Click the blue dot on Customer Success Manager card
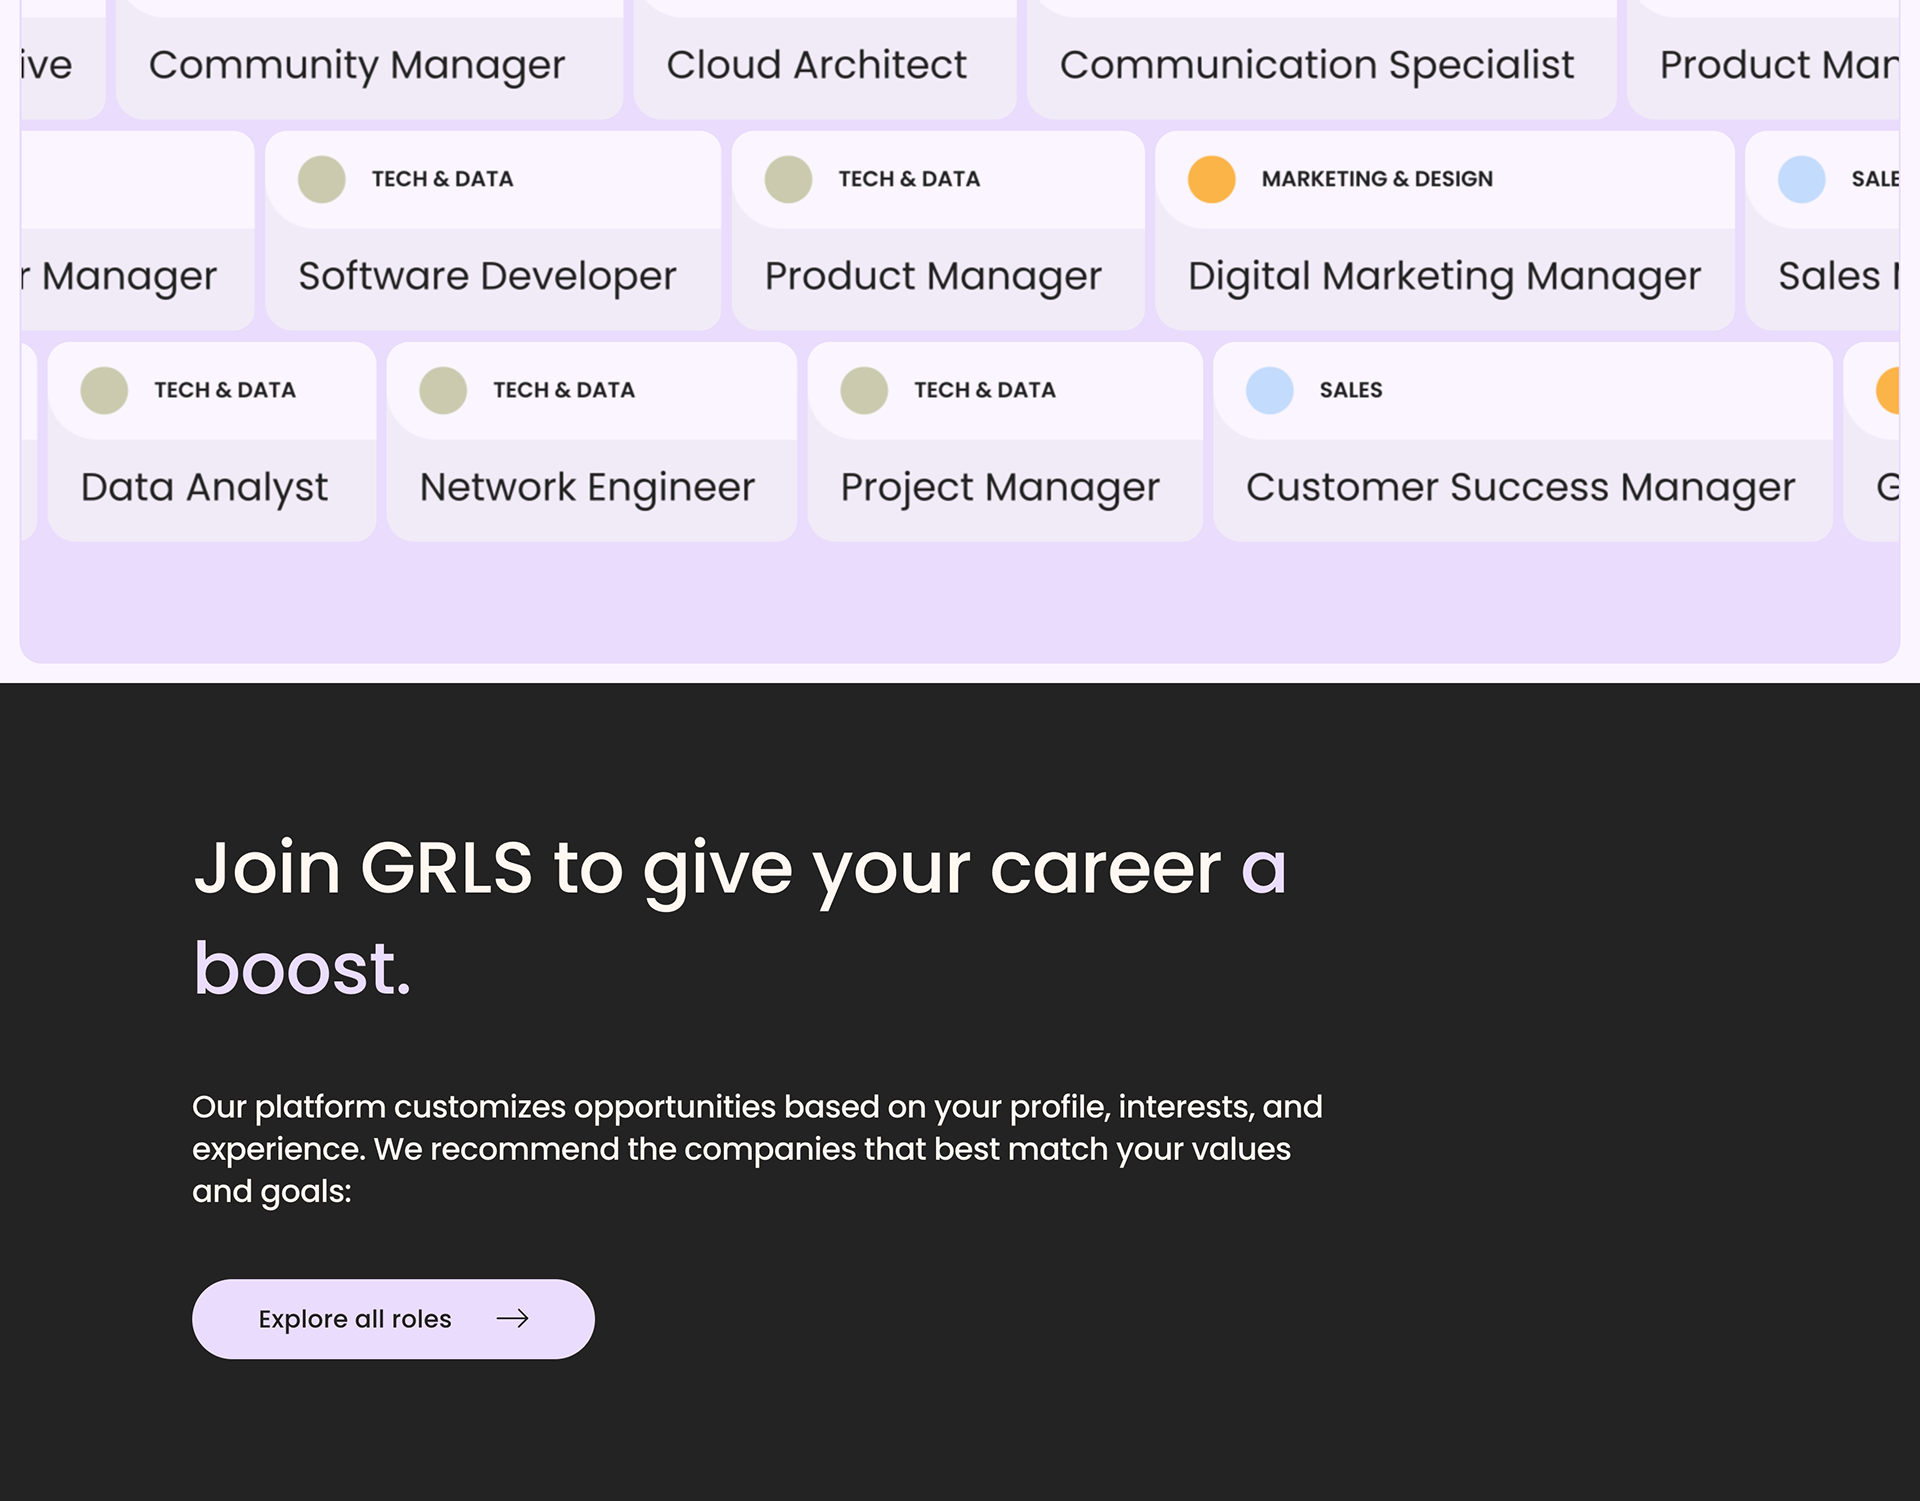 coord(1269,391)
